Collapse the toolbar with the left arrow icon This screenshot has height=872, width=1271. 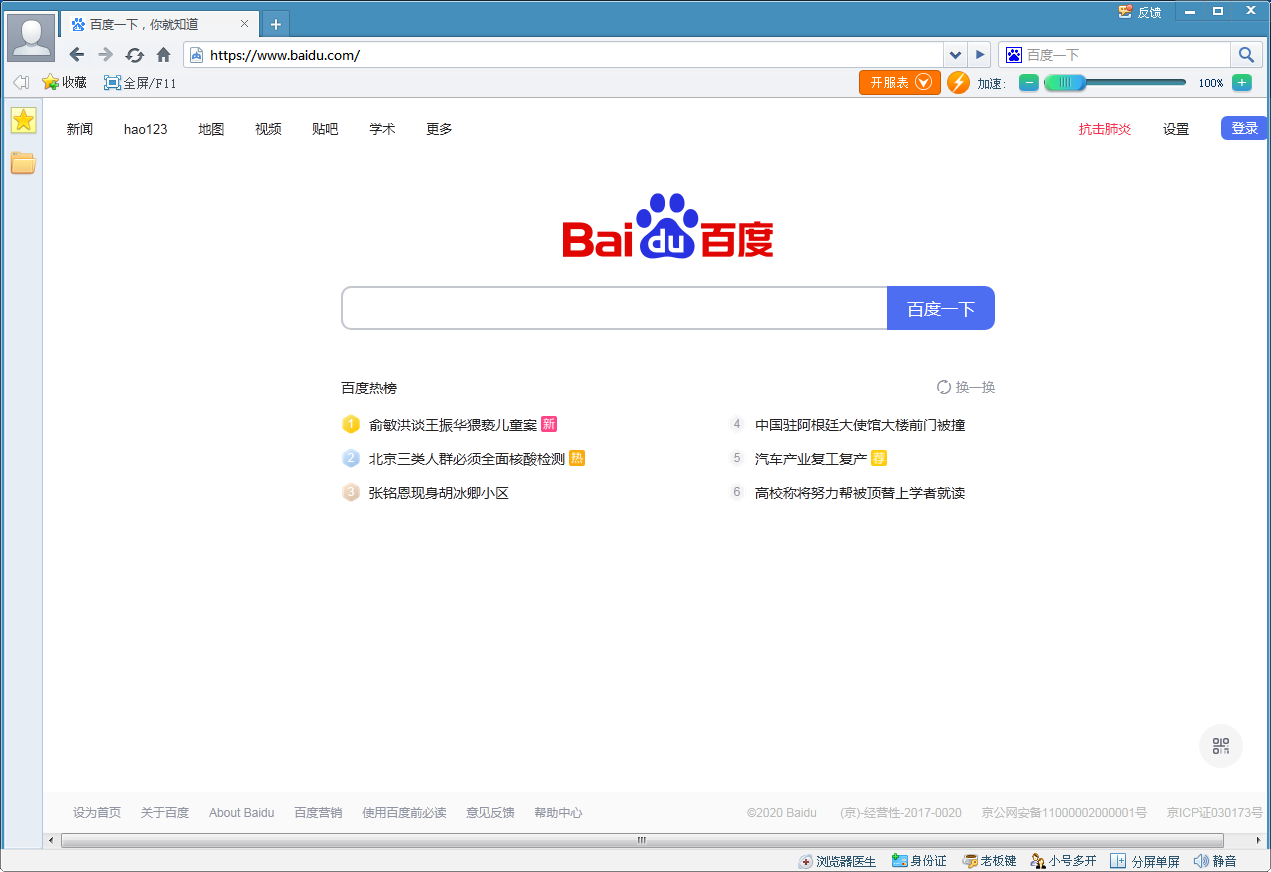[x=21, y=83]
